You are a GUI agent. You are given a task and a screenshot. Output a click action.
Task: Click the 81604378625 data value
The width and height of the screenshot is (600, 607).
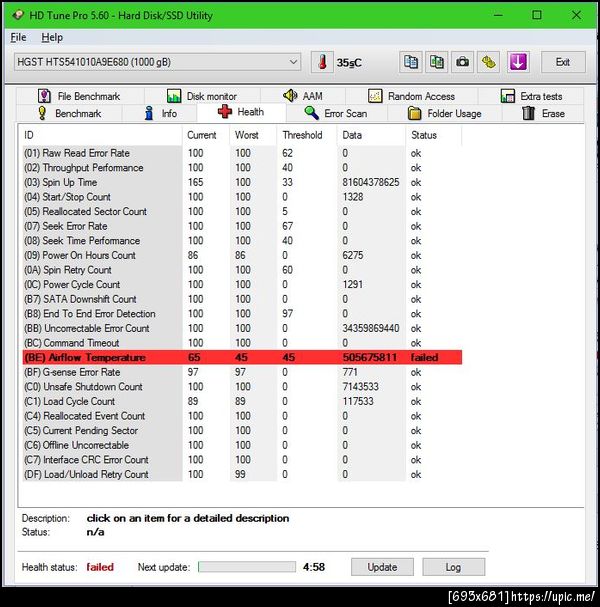[x=370, y=182]
